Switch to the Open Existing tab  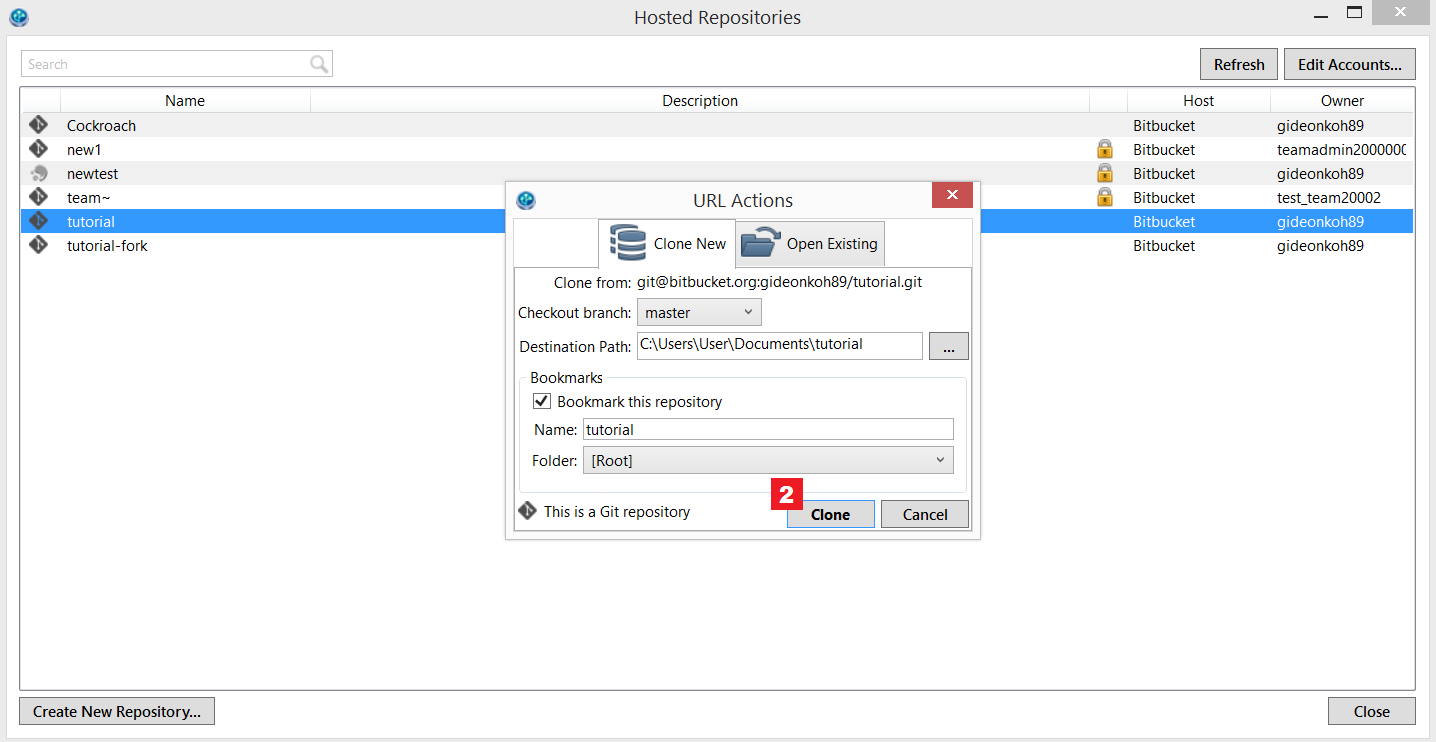[811, 244]
